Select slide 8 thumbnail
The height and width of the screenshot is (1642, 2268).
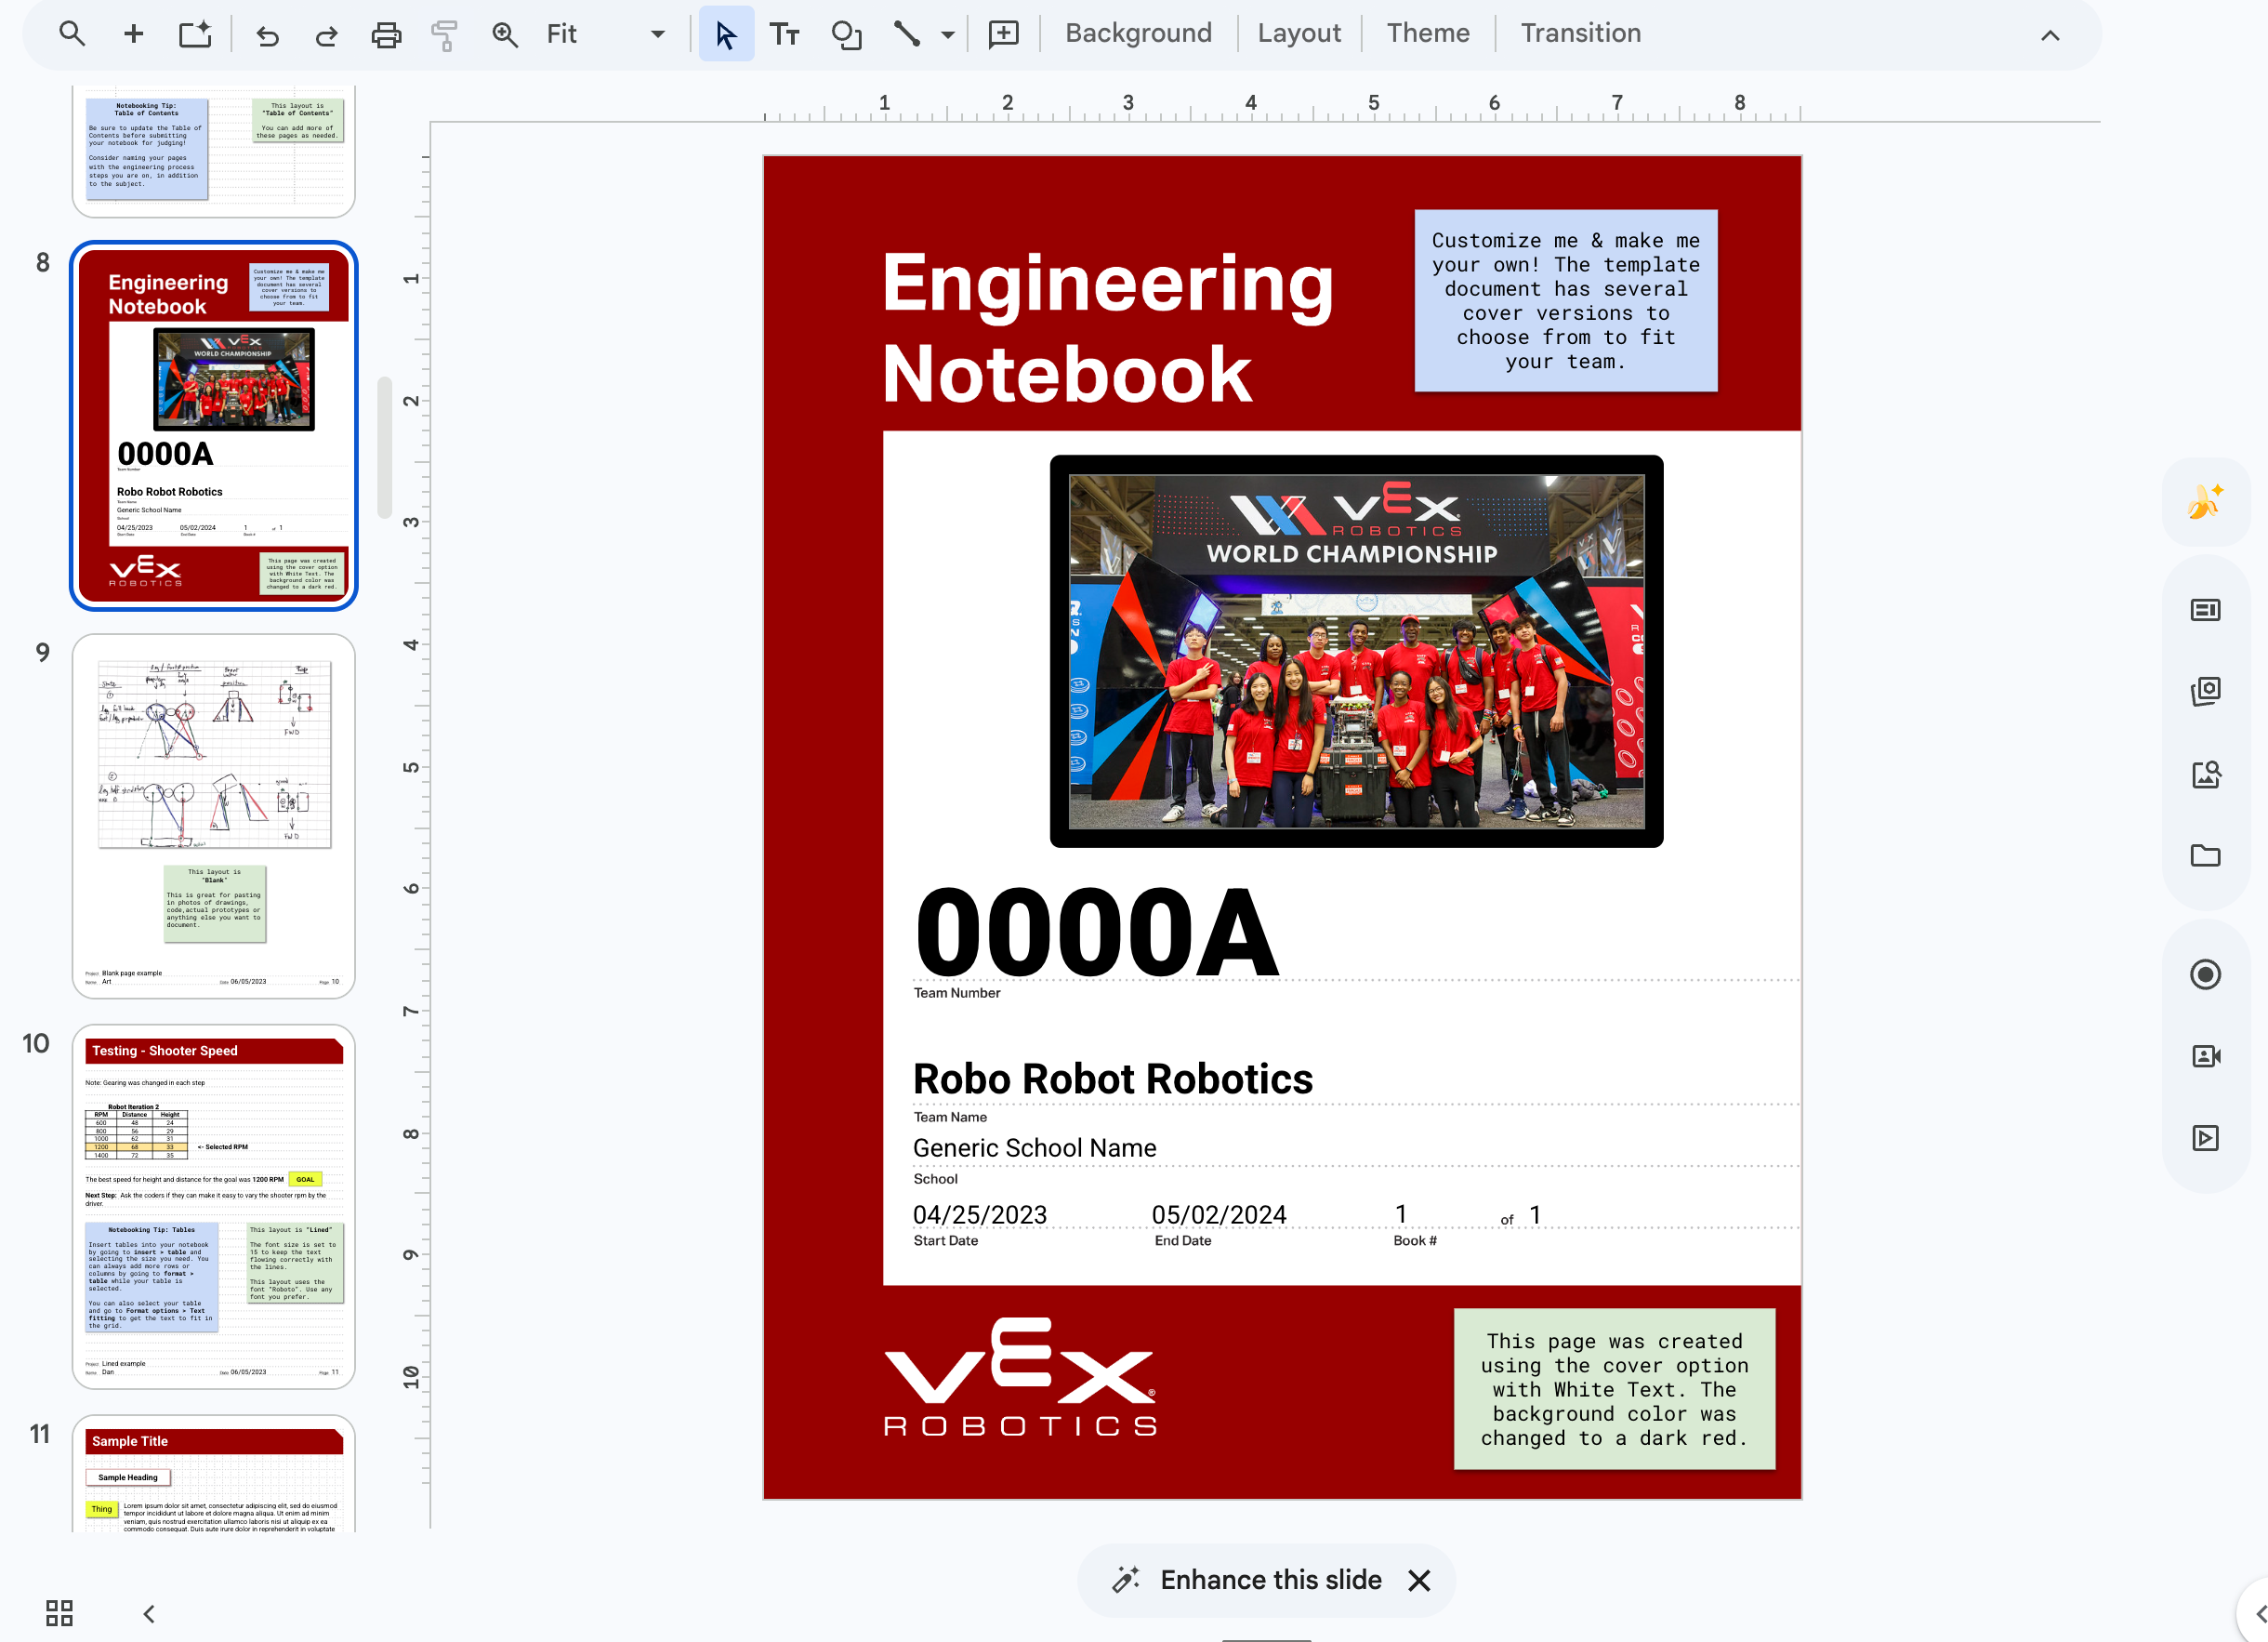214,425
